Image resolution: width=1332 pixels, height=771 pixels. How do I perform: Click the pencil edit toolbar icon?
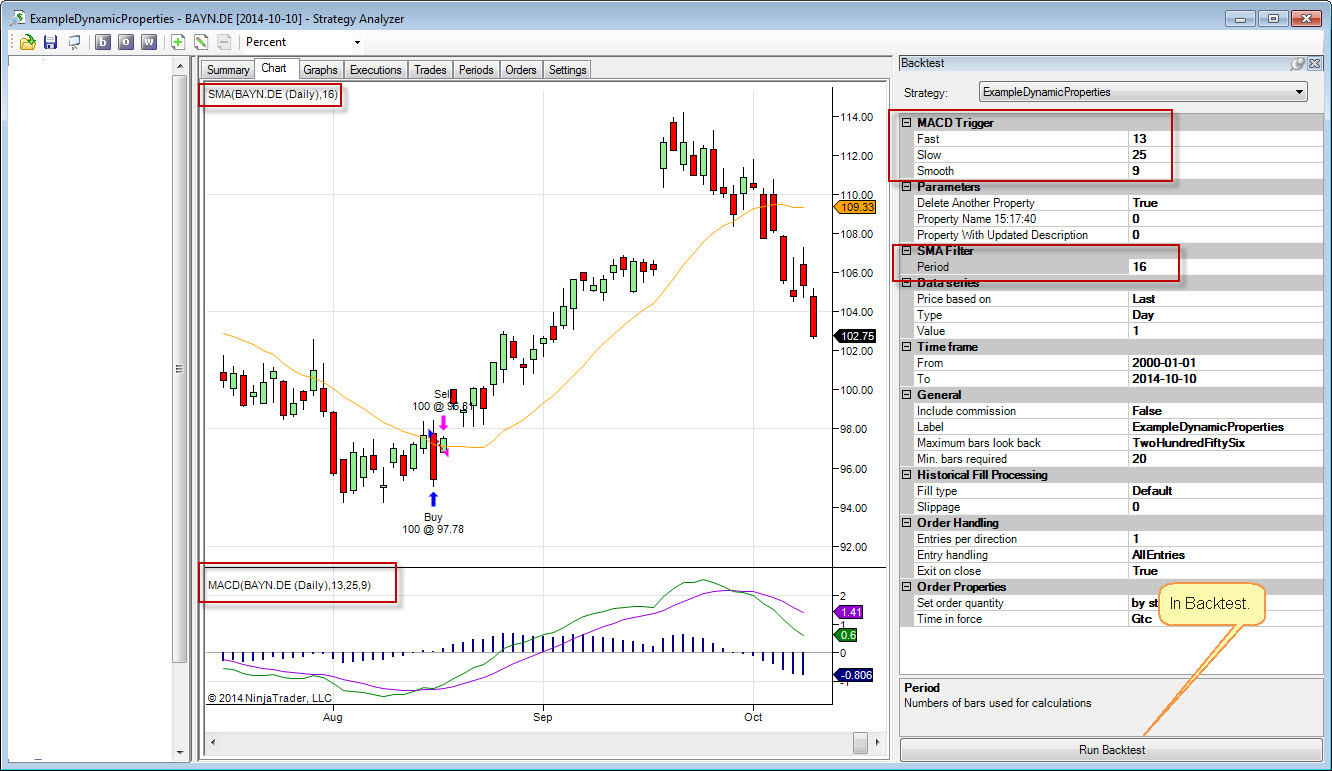pos(201,42)
